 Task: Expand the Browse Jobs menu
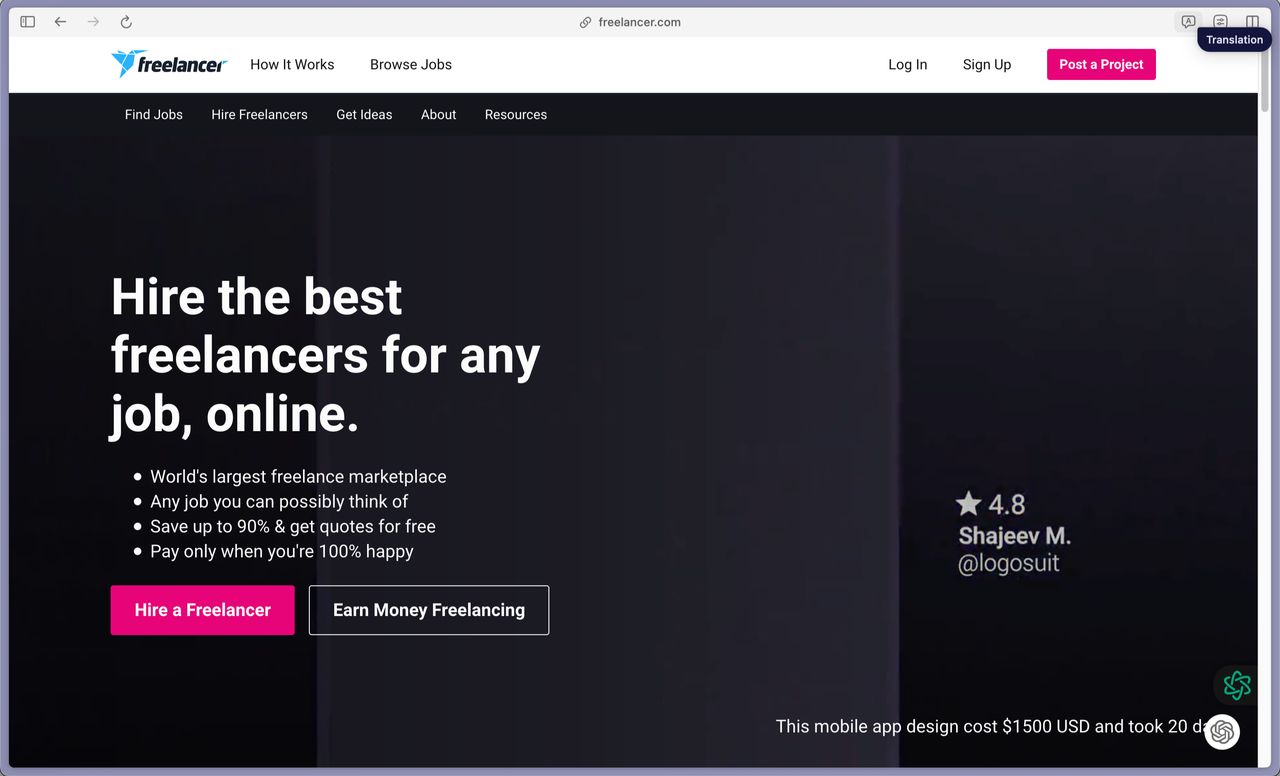[411, 64]
